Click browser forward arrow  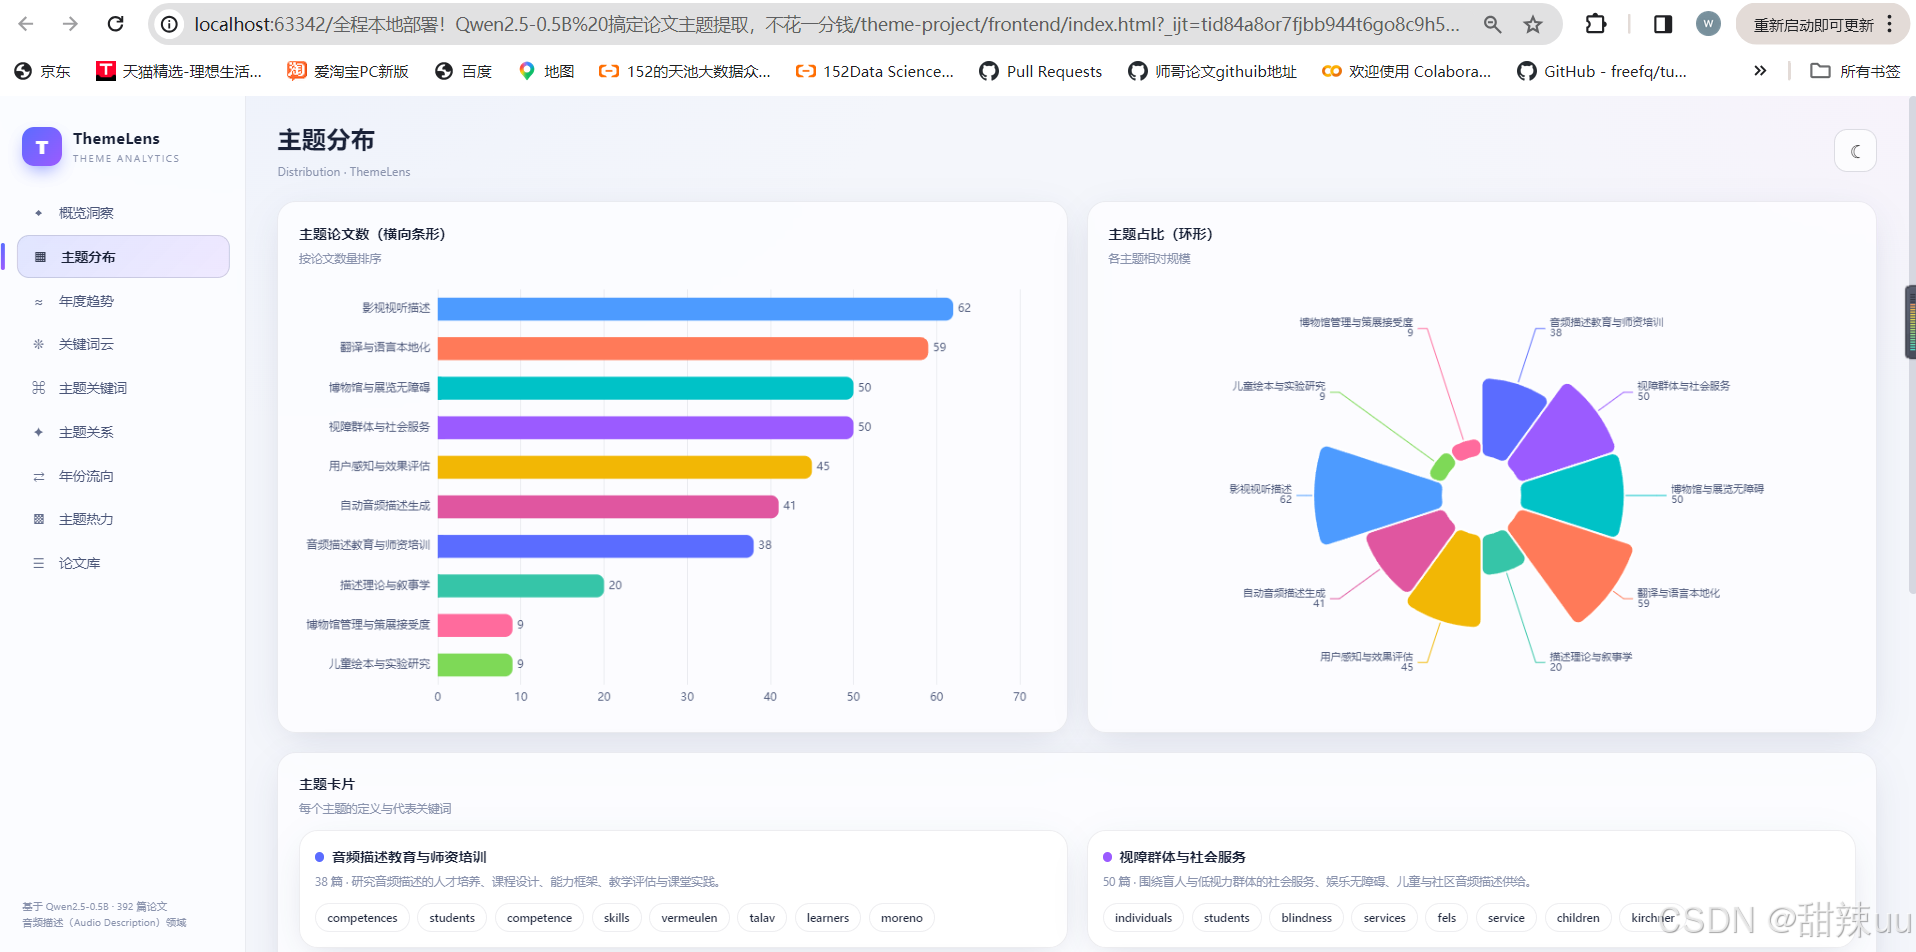(70, 24)
